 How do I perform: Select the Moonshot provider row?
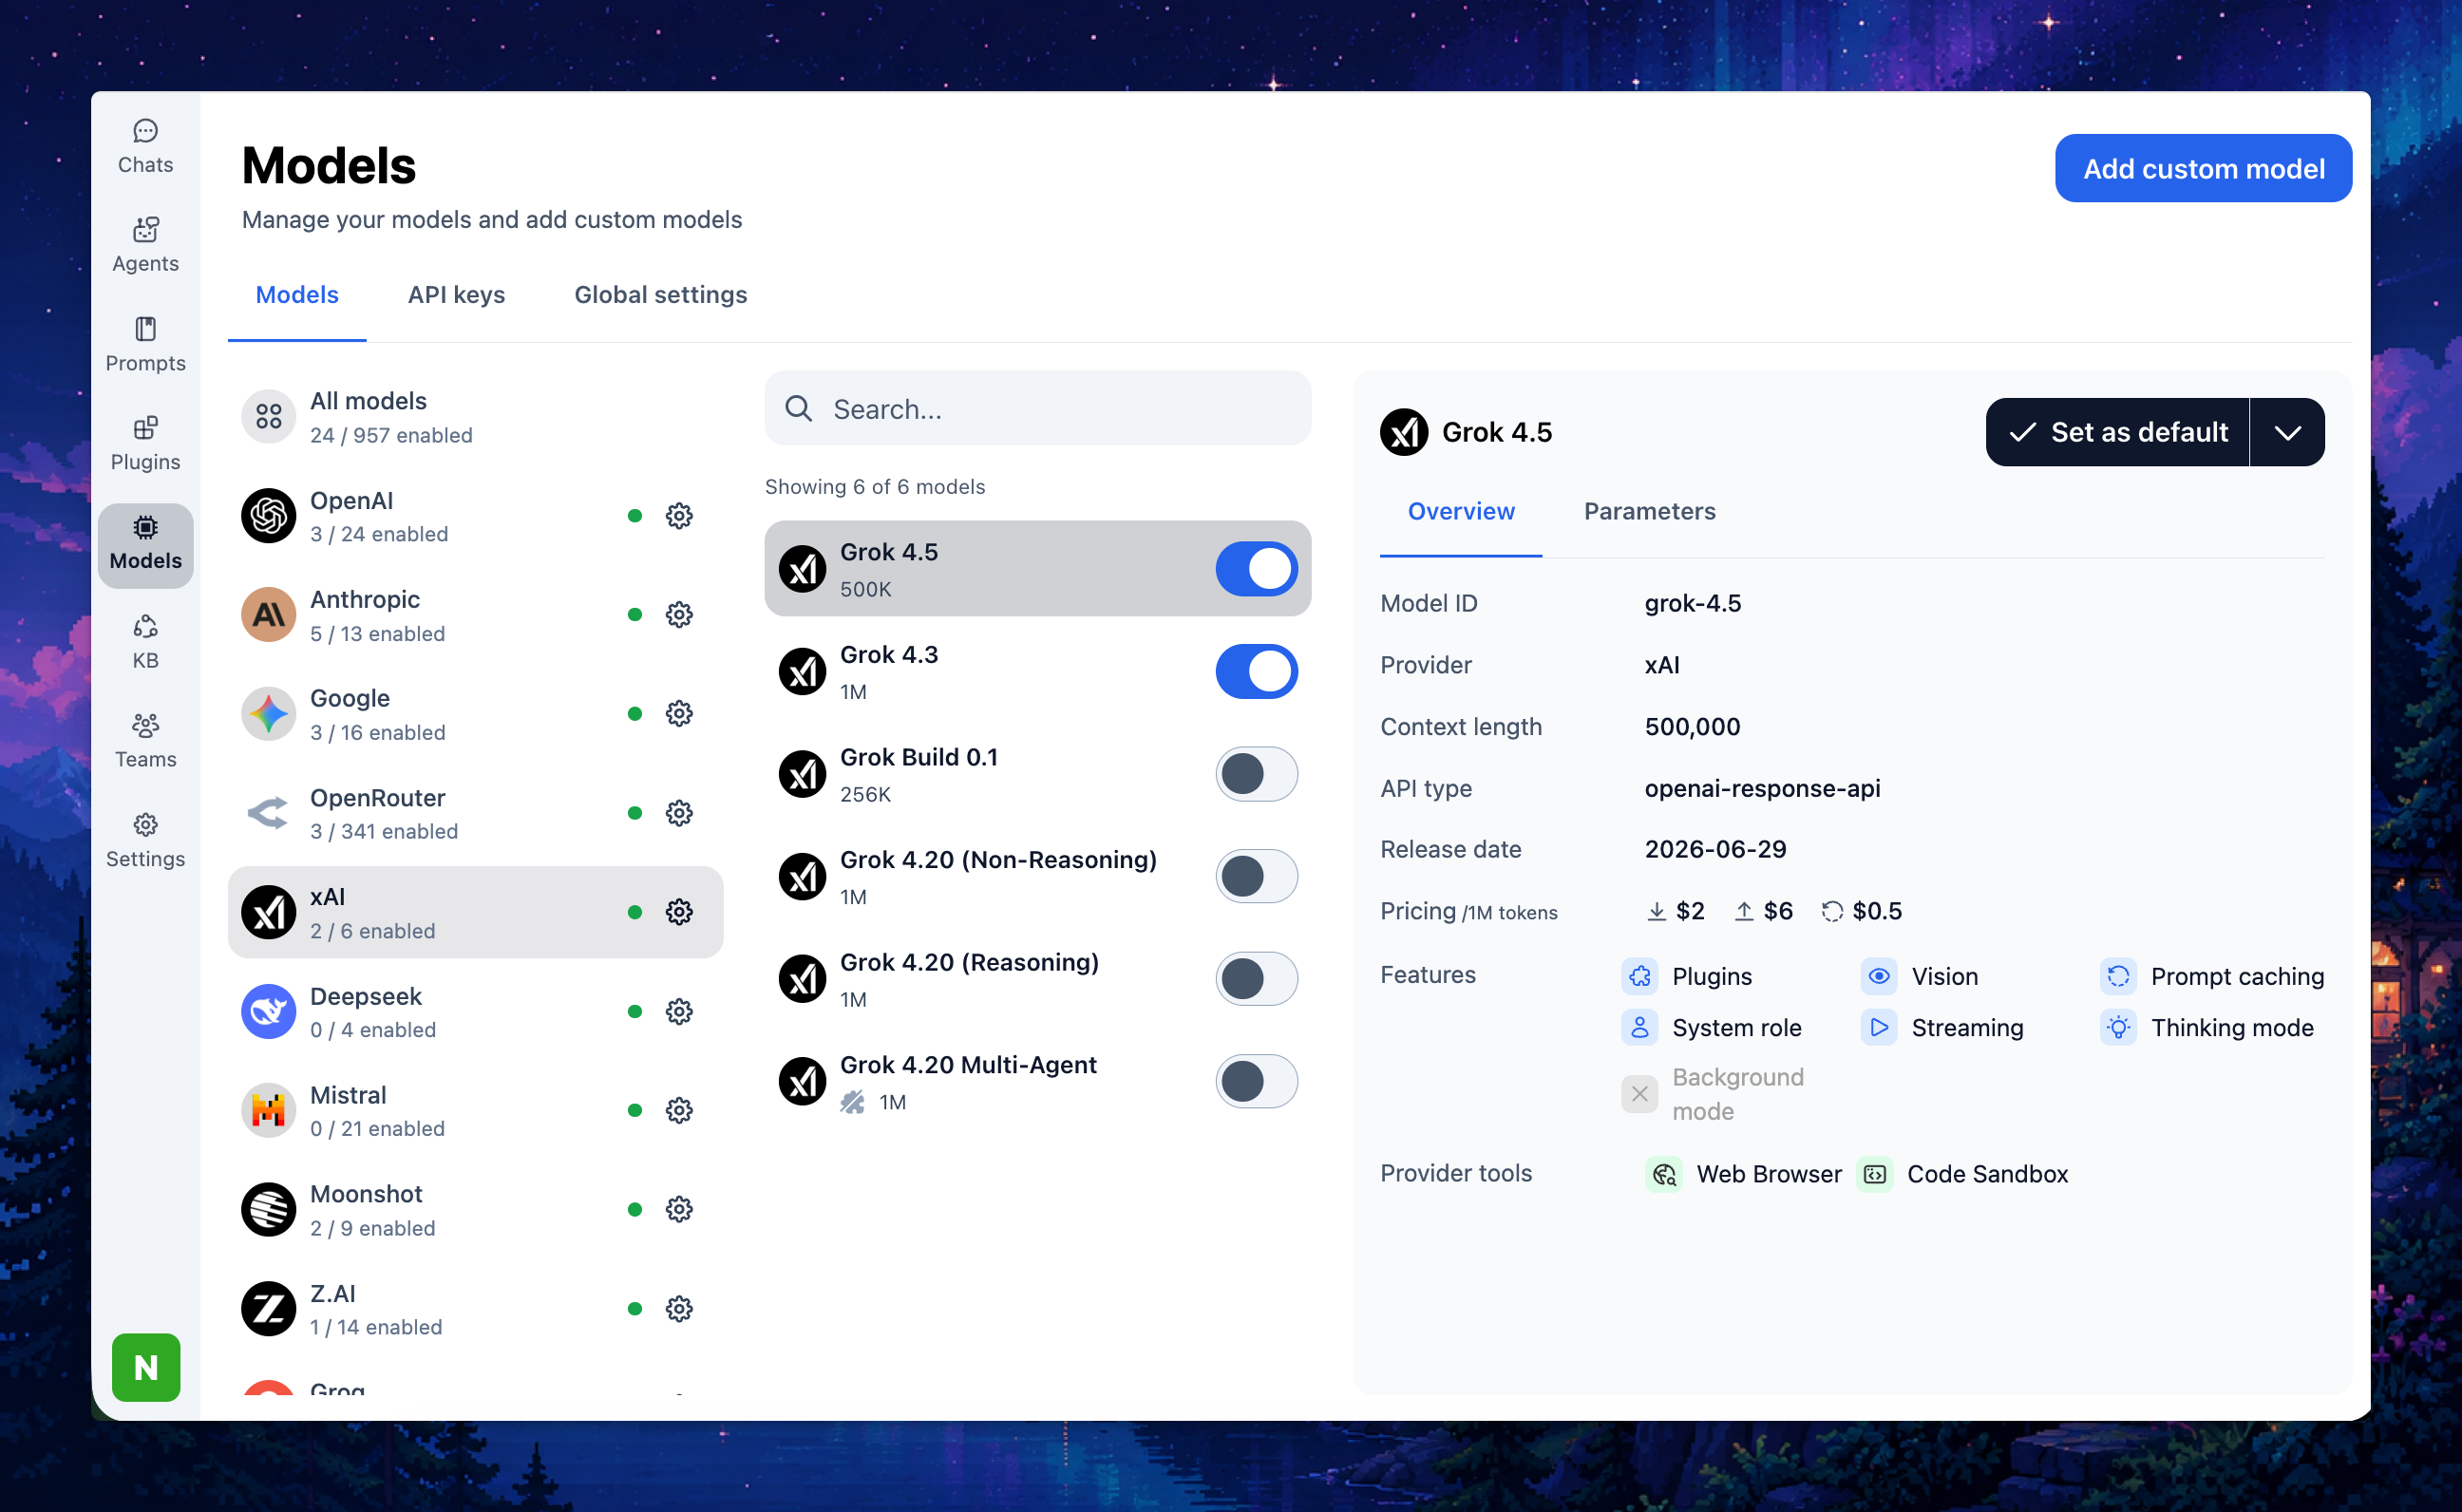tap(475, 1210)
